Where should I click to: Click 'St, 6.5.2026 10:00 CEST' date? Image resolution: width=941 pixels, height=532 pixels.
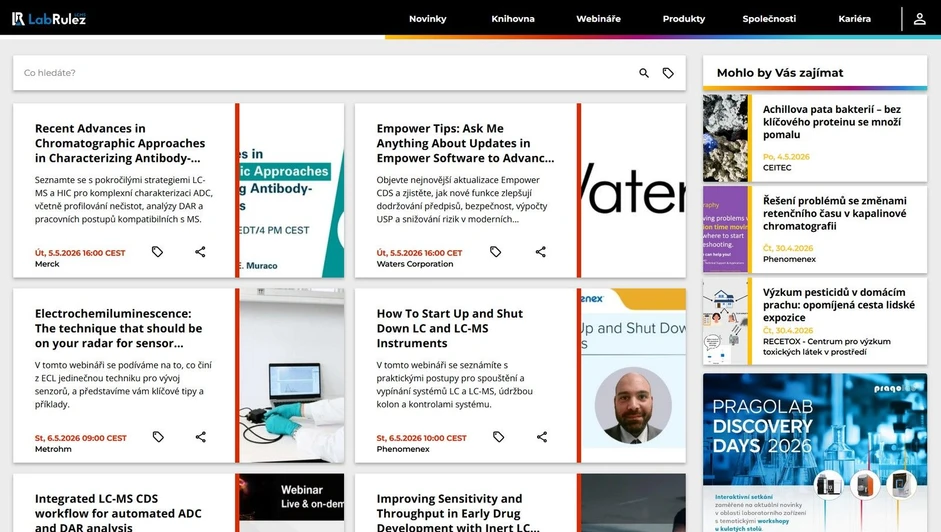(421, 438)
